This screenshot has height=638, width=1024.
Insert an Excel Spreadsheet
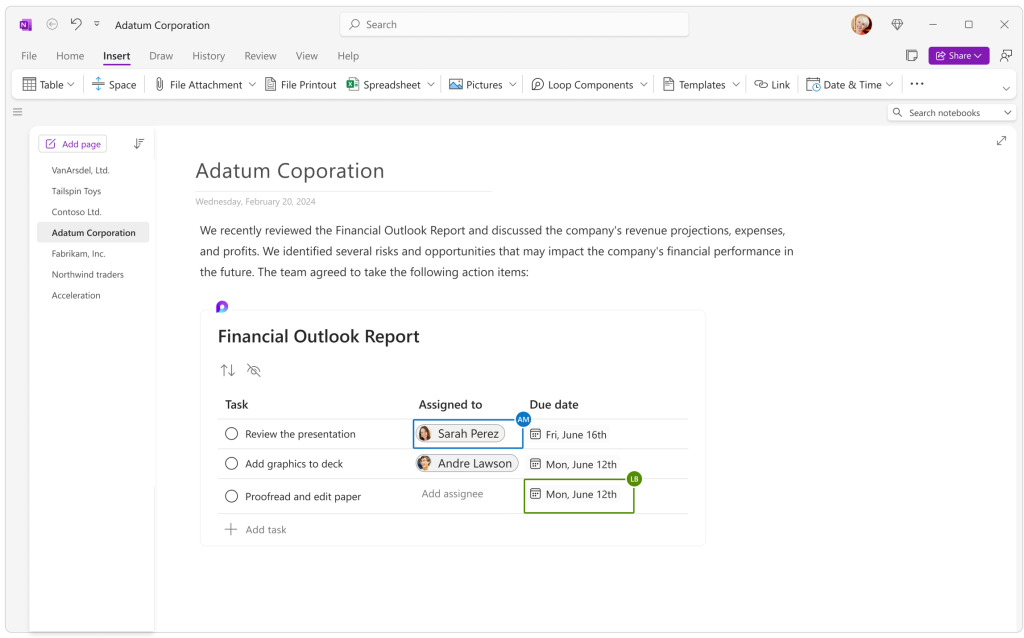tap(383, 84)
